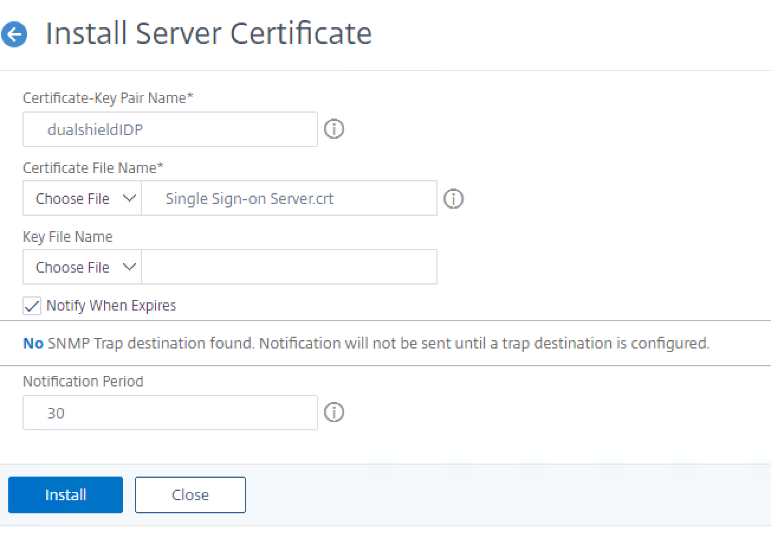771x556 pixels.
Task: Click the Single Sign-on Server.crt file field
Action: tap(289, 199)
